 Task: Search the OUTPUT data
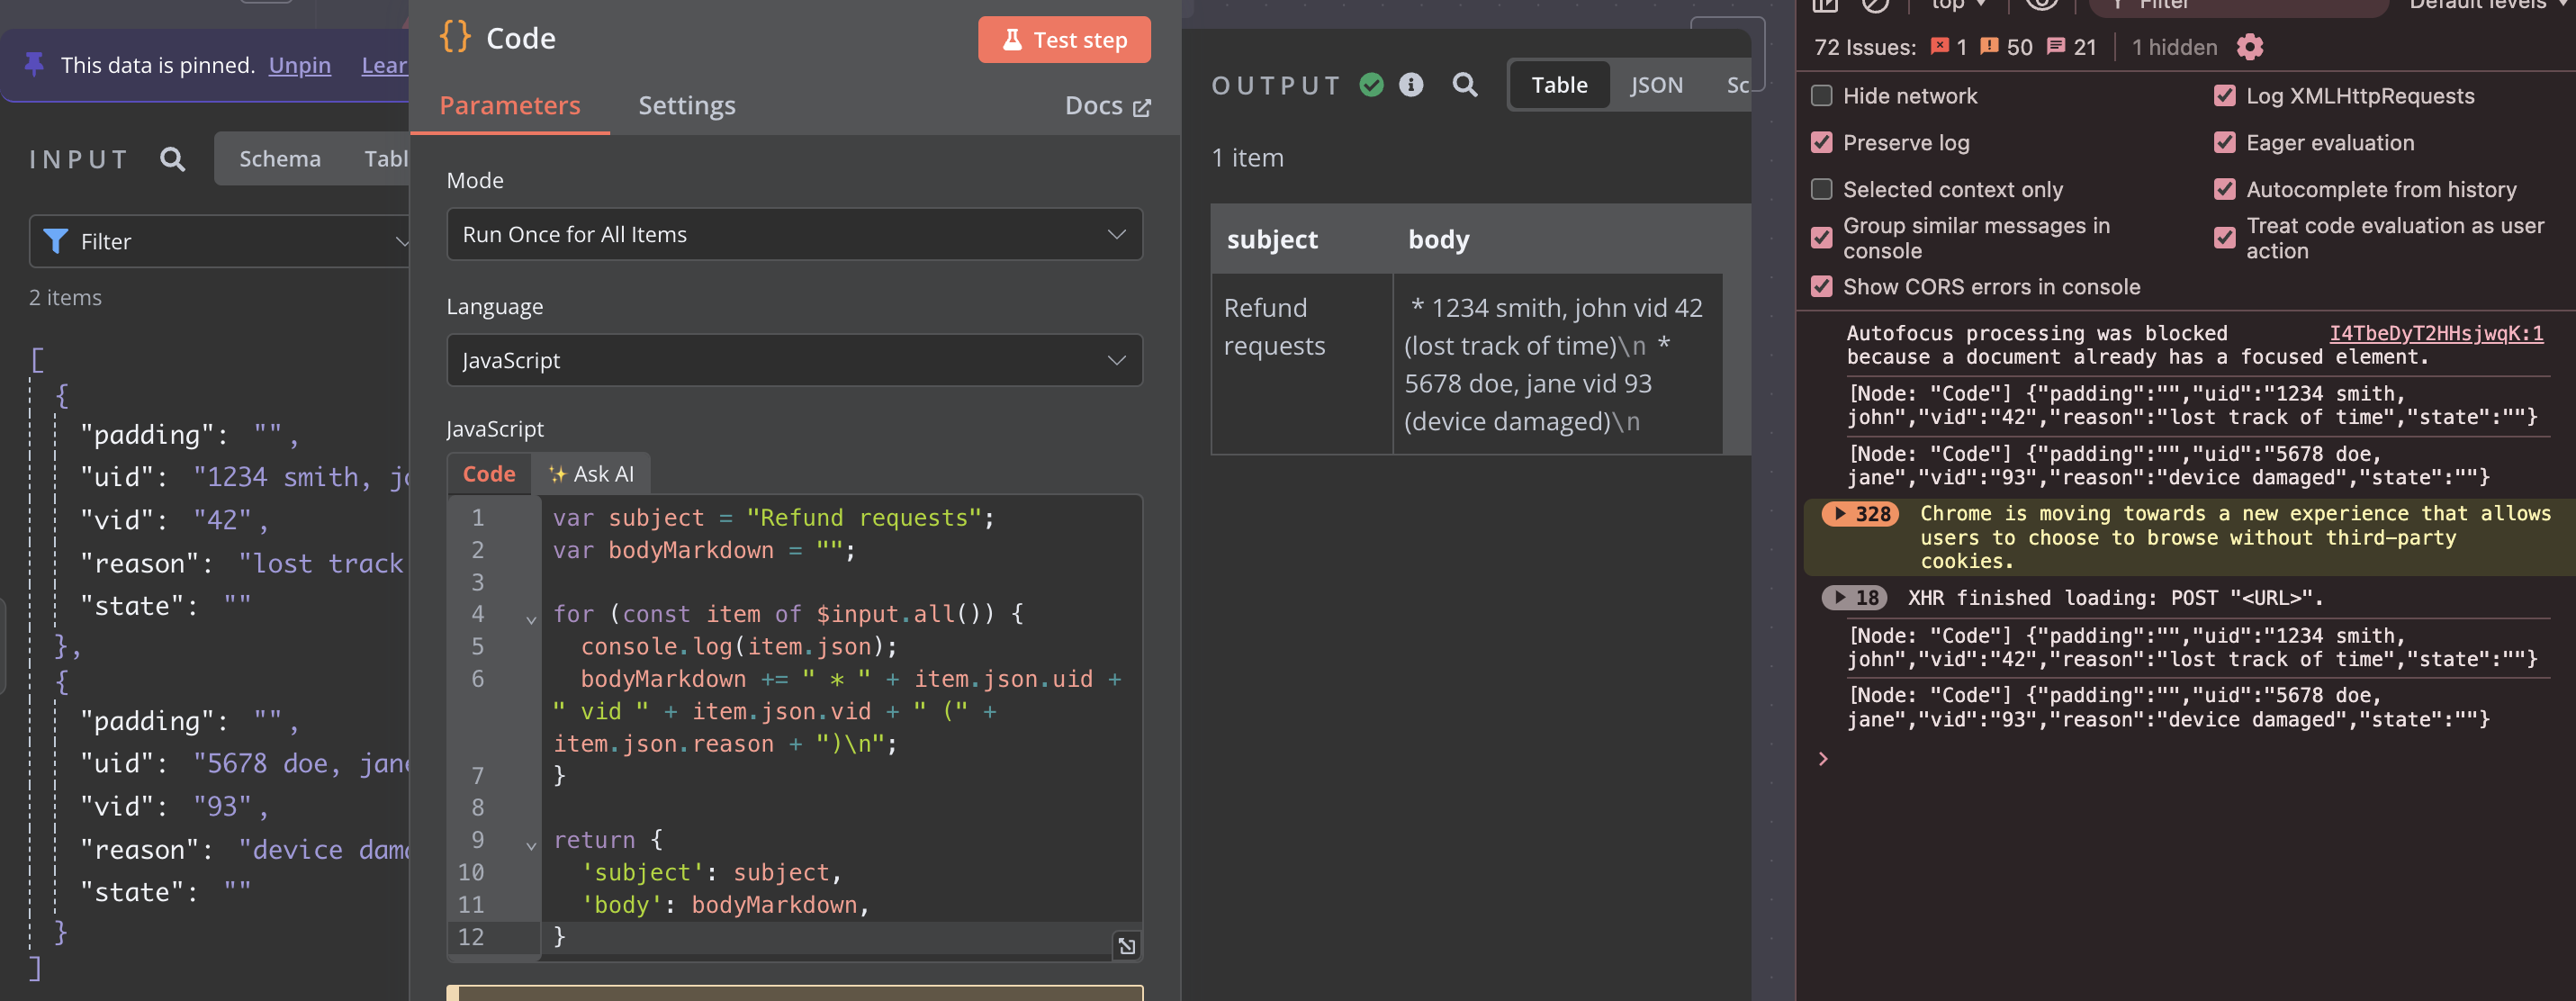(1464, 85)
